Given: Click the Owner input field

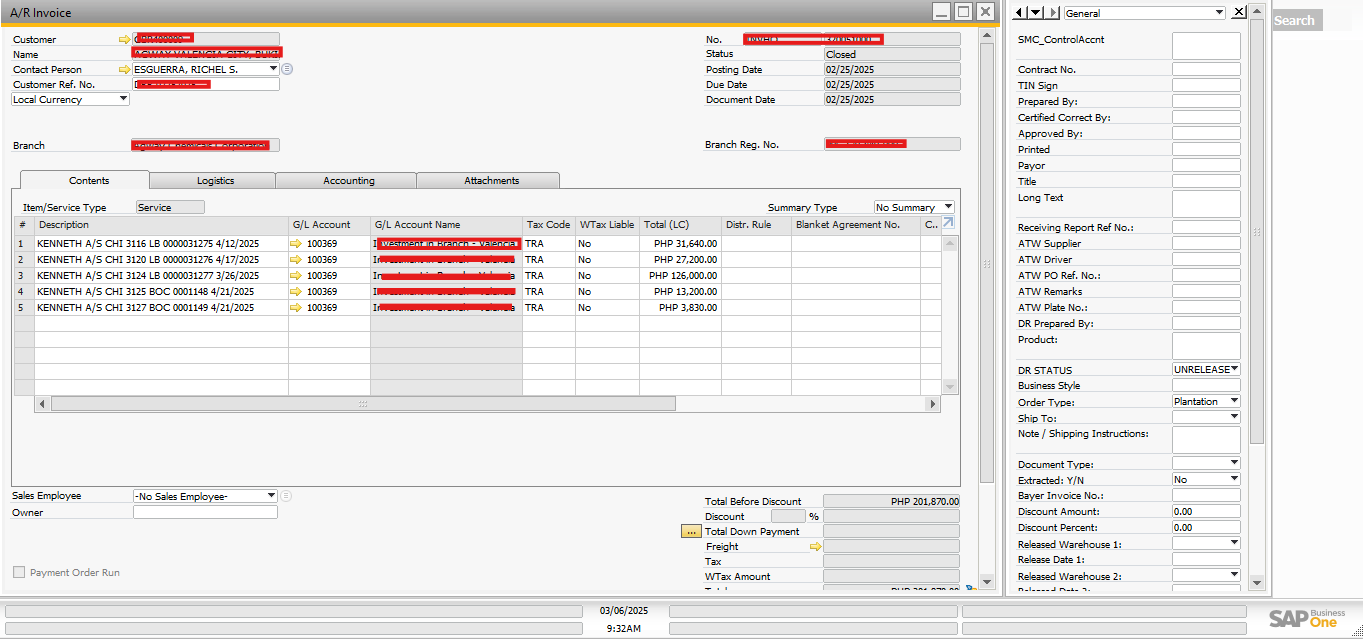Looking at the screenshot, I should [205, 512].
